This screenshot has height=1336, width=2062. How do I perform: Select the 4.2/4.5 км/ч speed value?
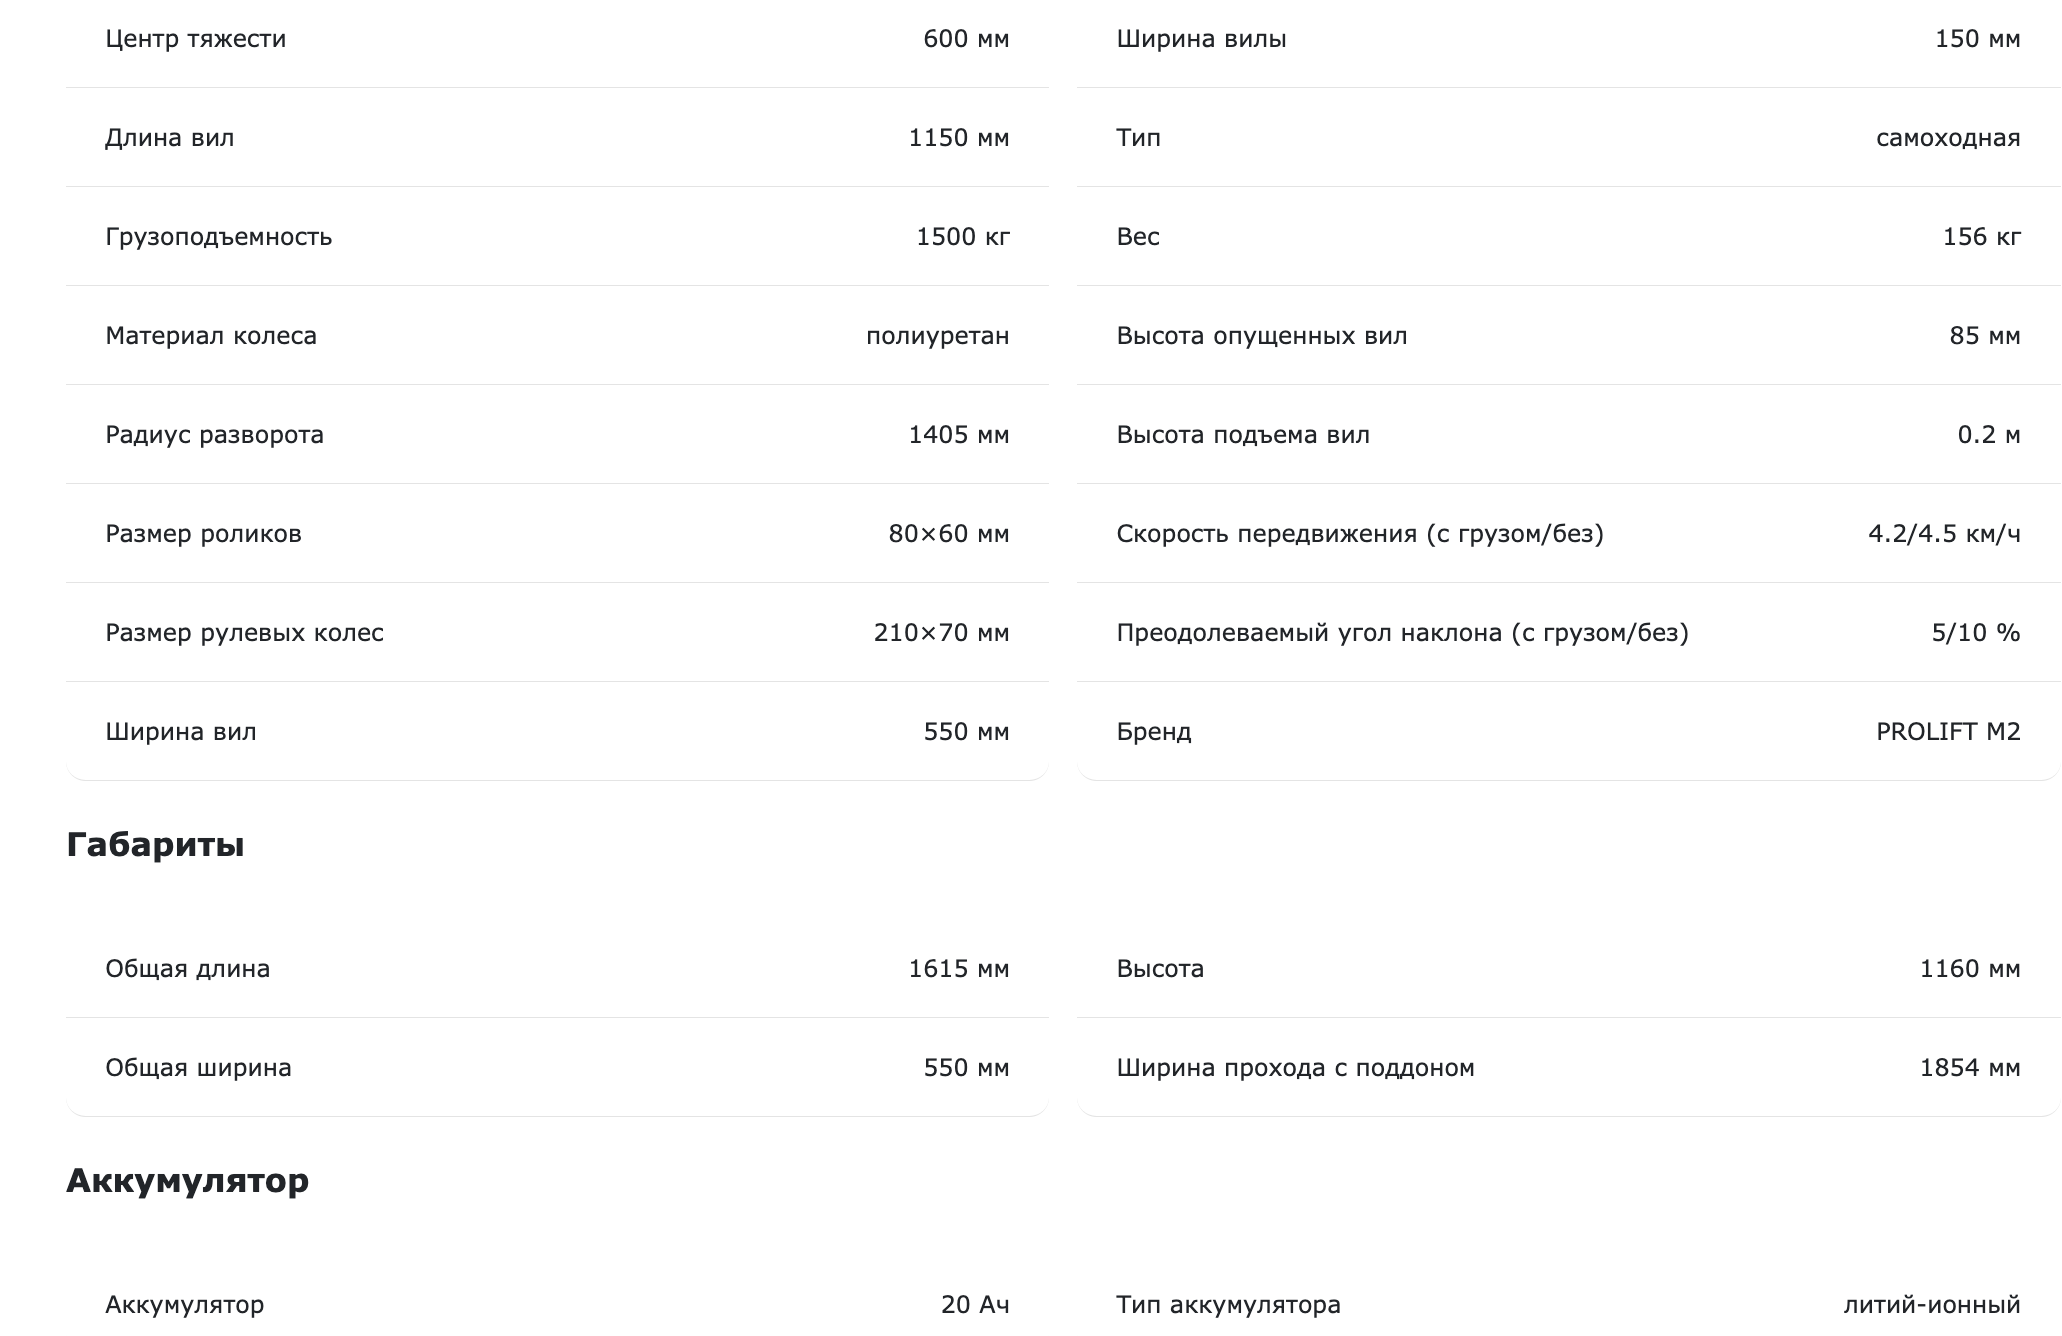(x=1944, y=534)
